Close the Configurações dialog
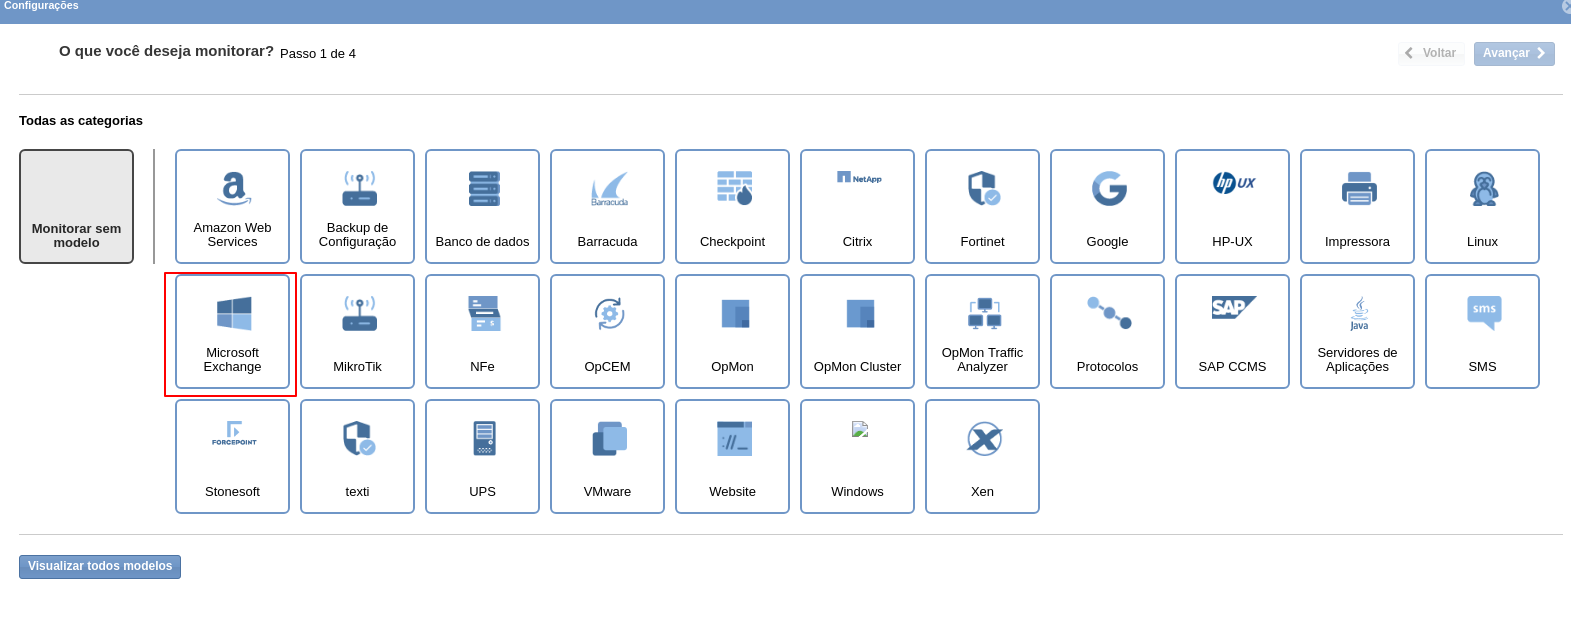 [x=1565, y=6]
